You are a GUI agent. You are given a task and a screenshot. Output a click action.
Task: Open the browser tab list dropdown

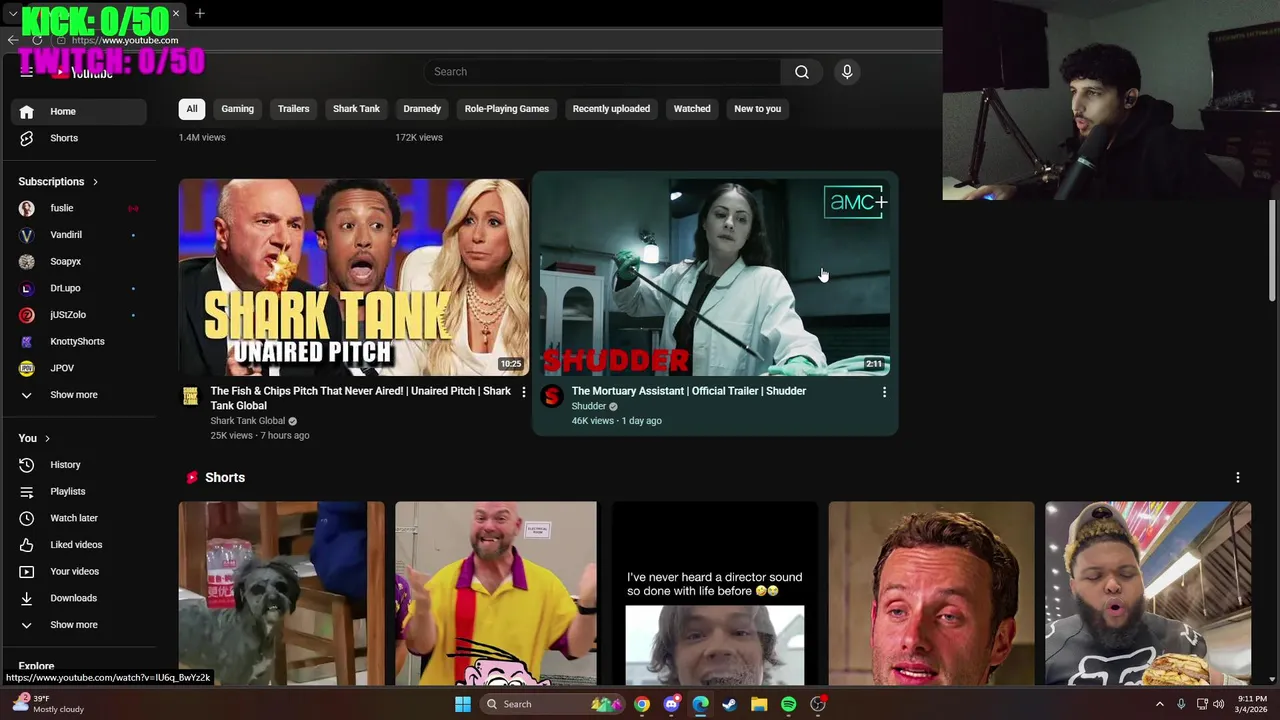tap(12, 14)
